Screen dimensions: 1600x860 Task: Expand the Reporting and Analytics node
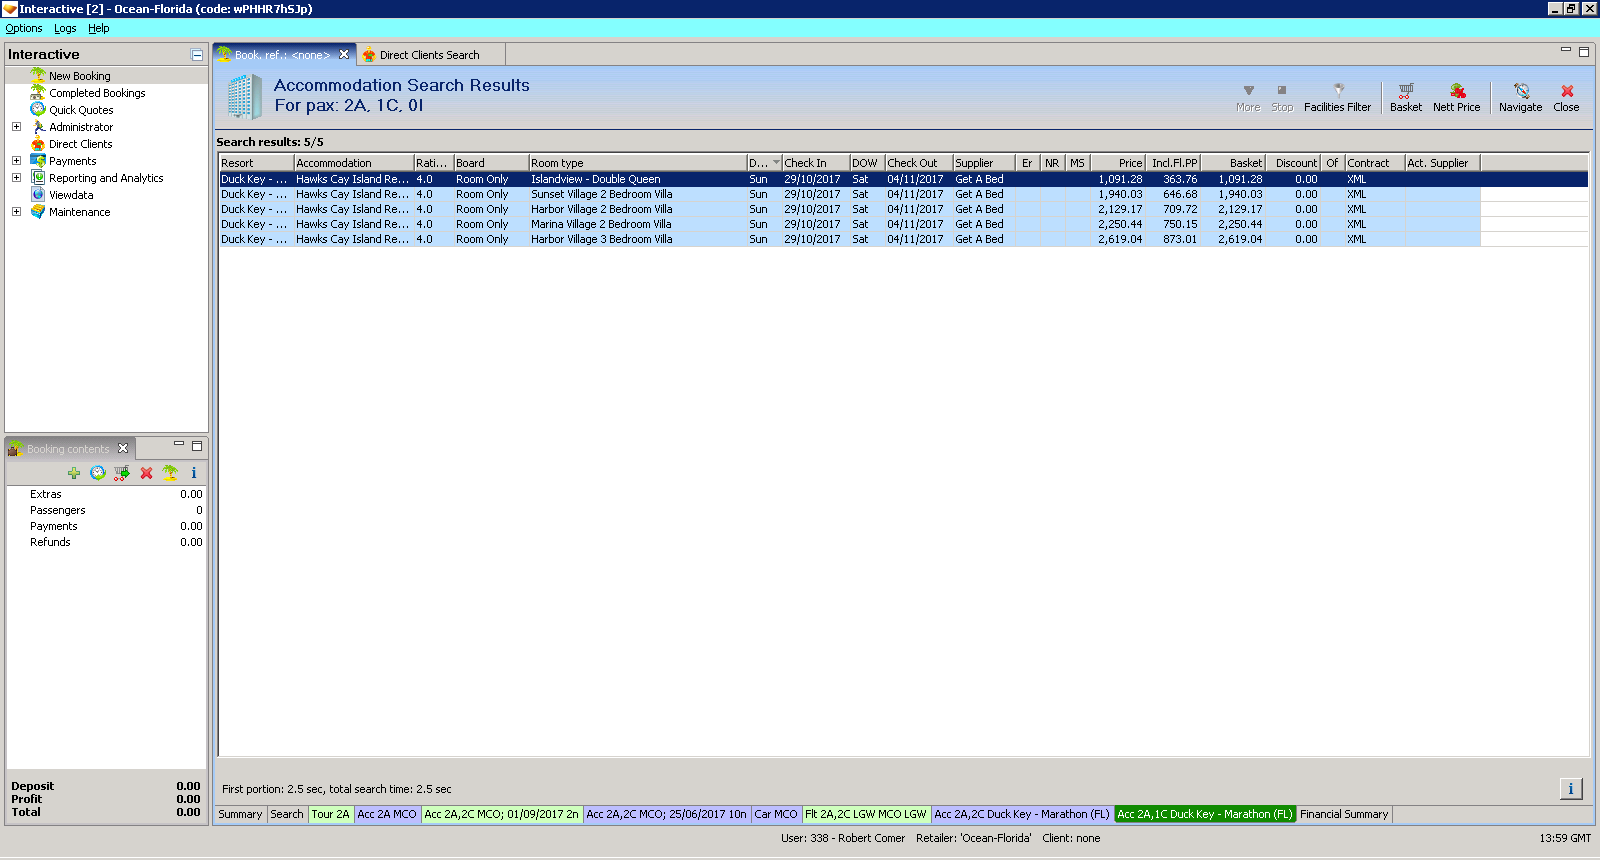click(x=16, y=178)
